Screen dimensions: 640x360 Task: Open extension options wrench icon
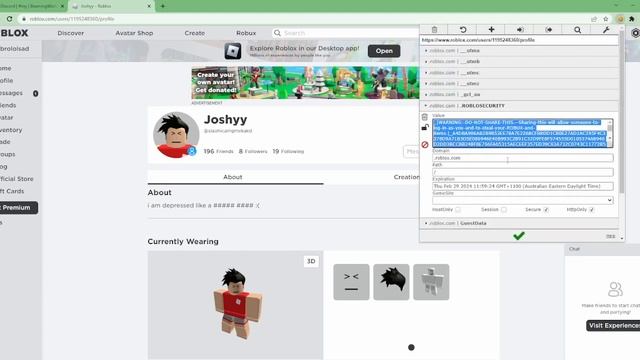coord(606,30)
